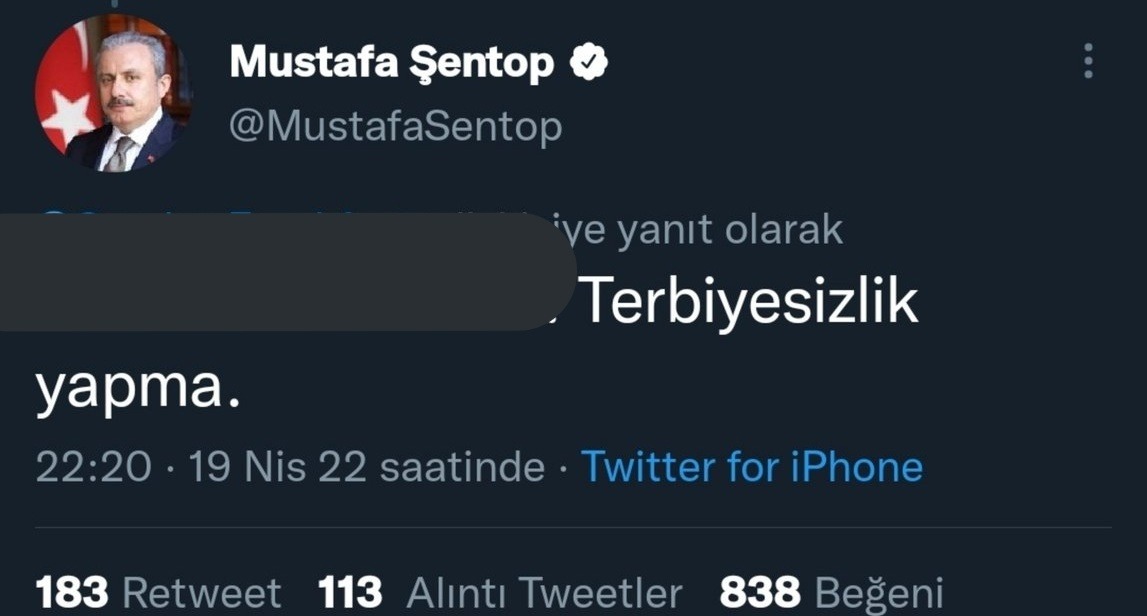Click the verified badge checkmark
This screenshot has width=1147, height=616.
[590, 64]
